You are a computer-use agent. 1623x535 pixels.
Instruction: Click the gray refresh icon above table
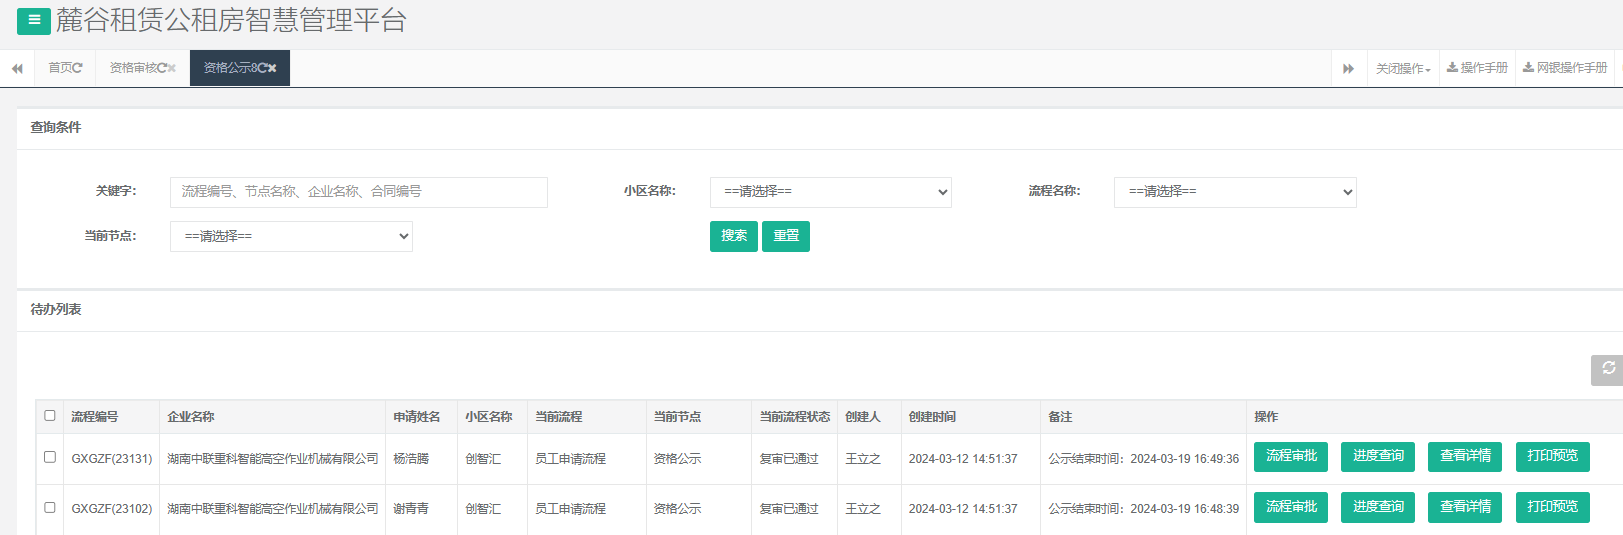(1607, 369)
